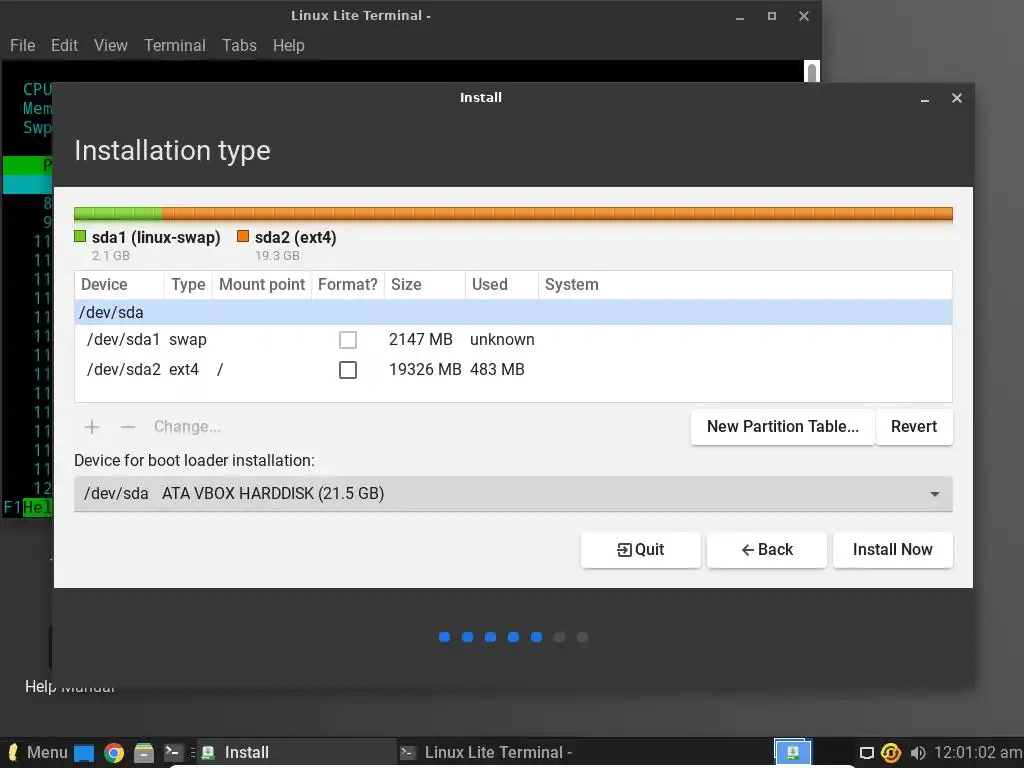Go back with the Back button

[x=767, y=550]
